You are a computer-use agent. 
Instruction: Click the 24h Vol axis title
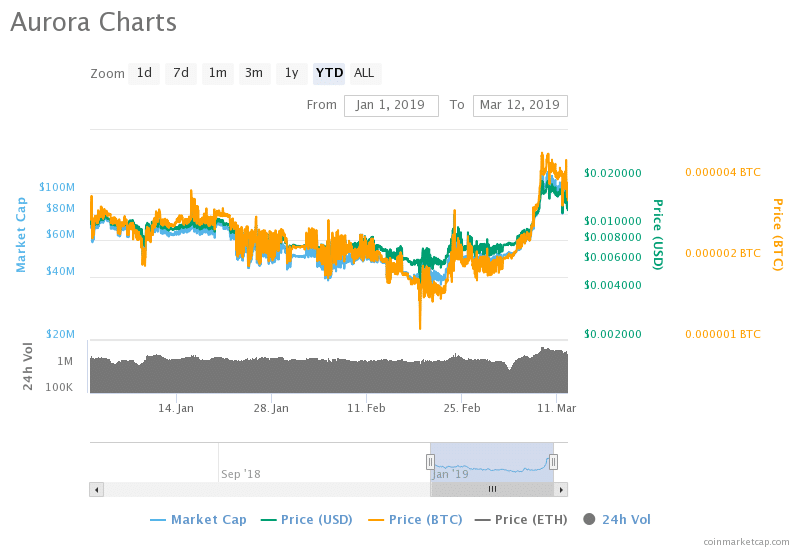28,366
